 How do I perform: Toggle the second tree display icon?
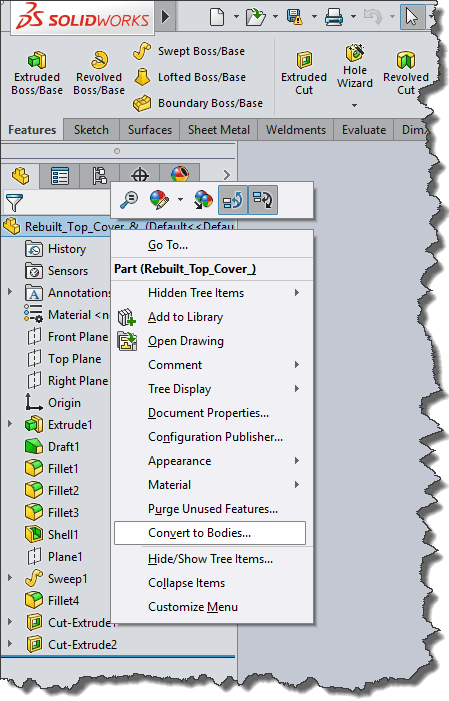(x=263, y=200)
